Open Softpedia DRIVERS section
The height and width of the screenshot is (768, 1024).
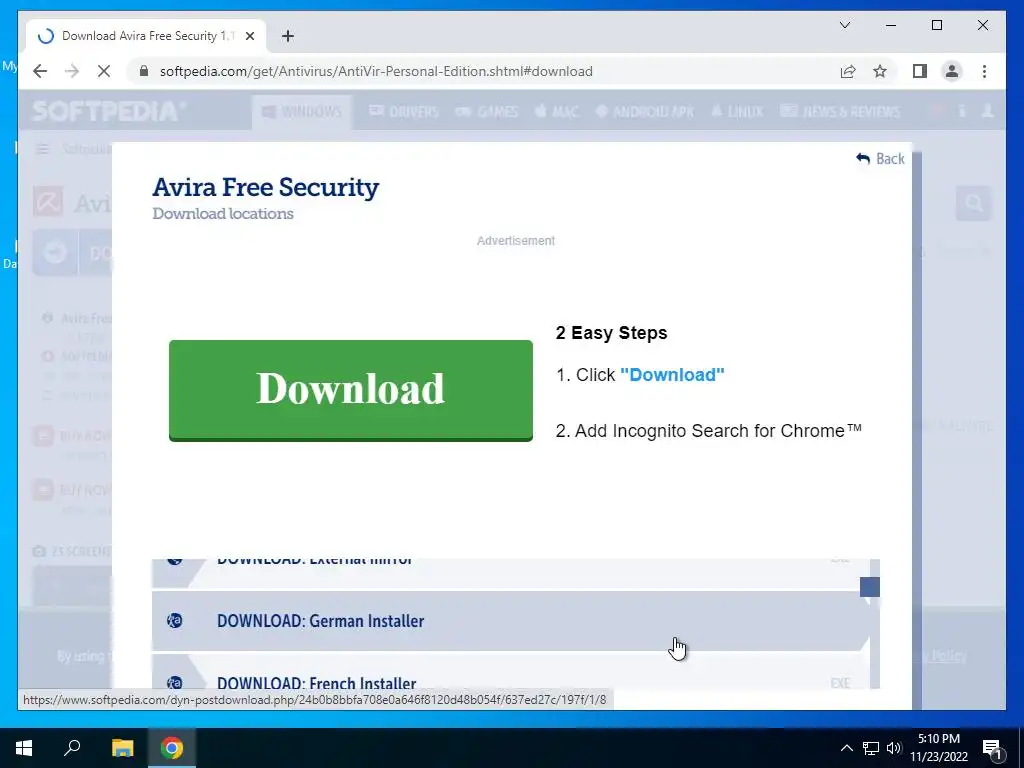tap(404, 112)
